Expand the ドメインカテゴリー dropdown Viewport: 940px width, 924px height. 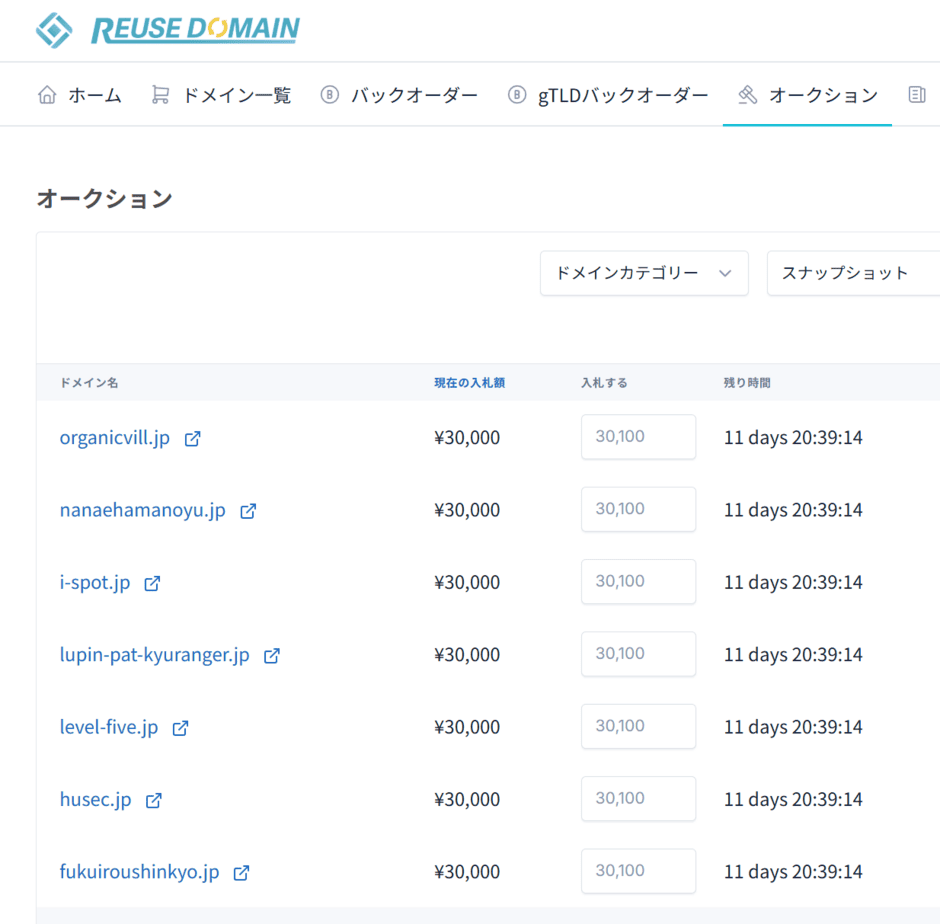coord(644,273)
